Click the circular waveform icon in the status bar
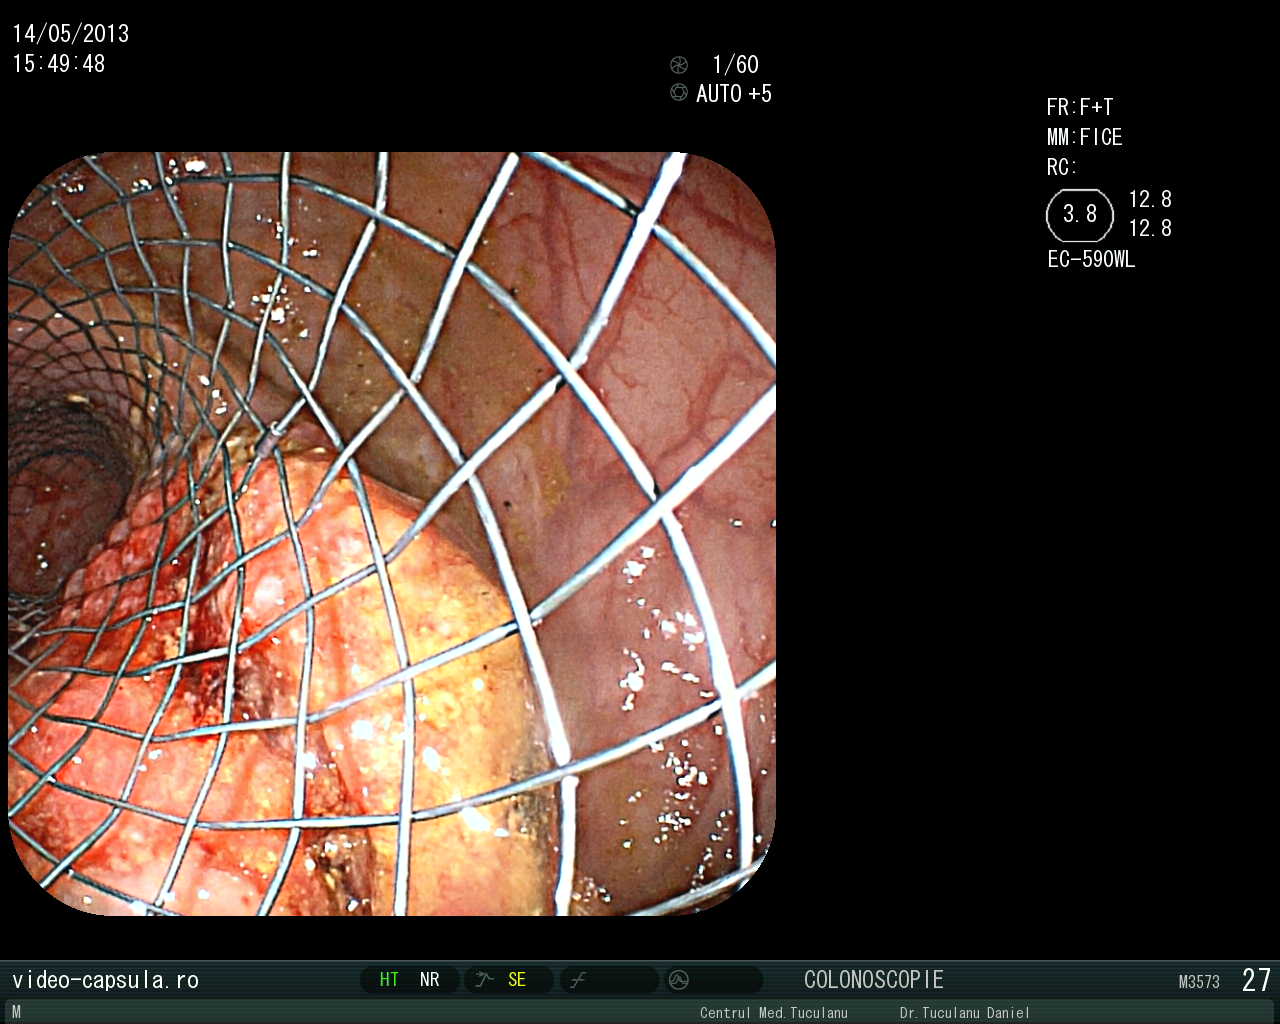The height and width of the screenshot is (1024, 1280). [679, 980]
